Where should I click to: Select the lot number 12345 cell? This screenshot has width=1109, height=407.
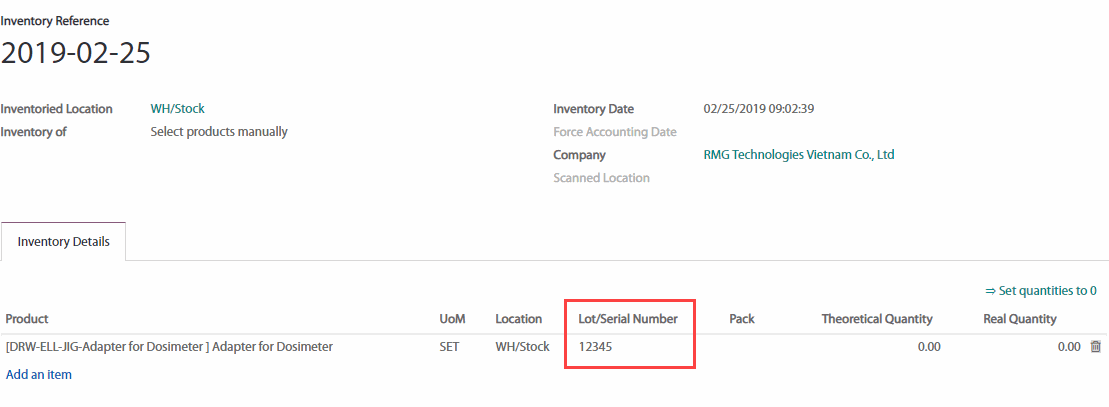point(598,347)
